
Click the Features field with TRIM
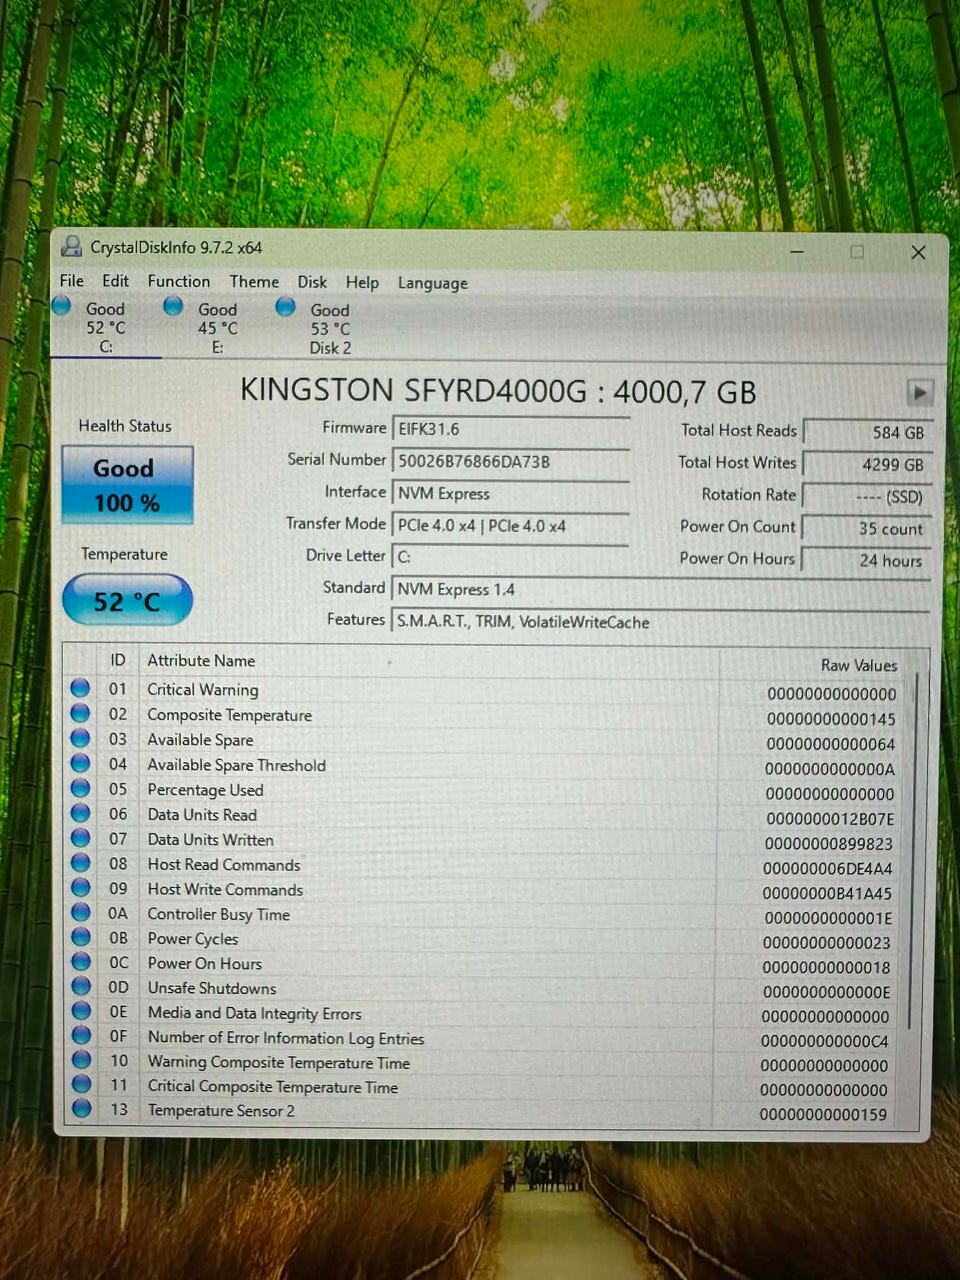coord(660,621)
